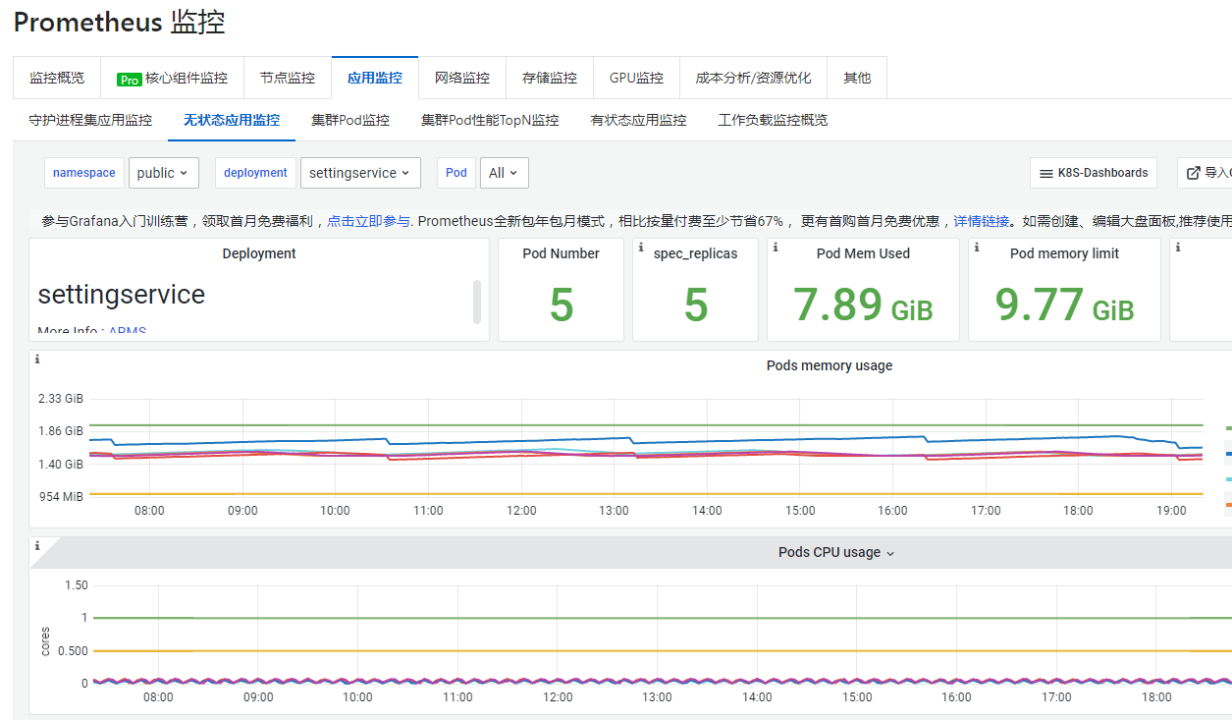This screenshot has width=1232, height=720.
Task: Click the green Pro badge on core components tab
Action: click(x=129, y=79)
